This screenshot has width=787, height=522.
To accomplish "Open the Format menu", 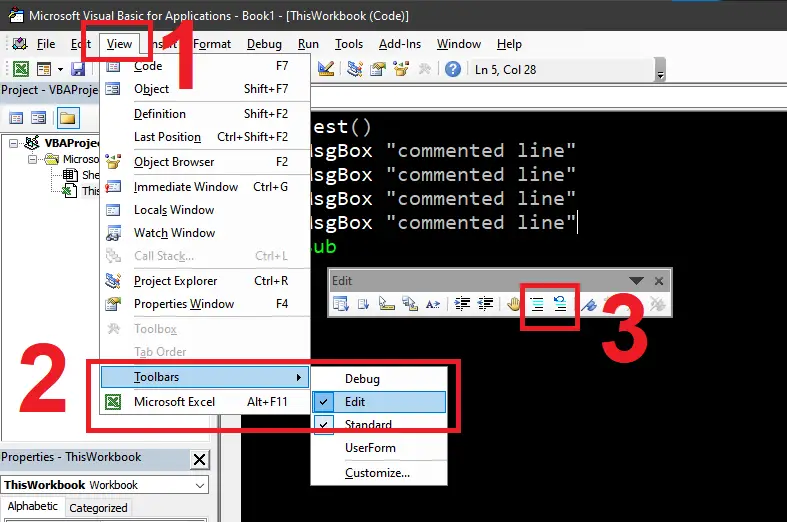I will (212, 44).
